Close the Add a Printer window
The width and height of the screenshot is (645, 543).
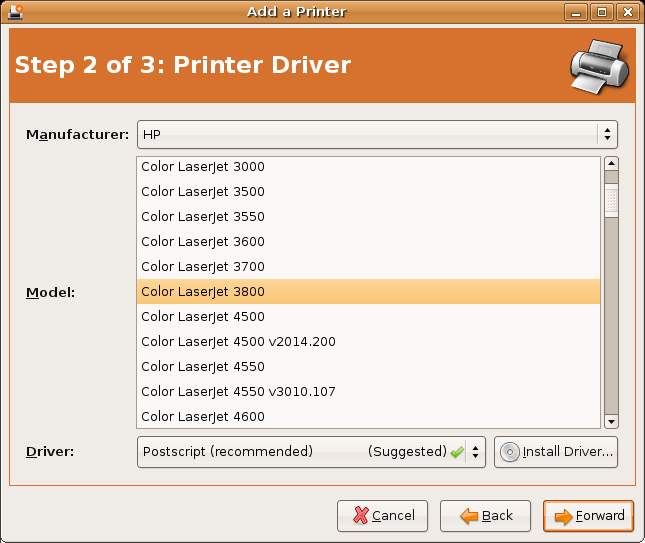tap(628, 12)
